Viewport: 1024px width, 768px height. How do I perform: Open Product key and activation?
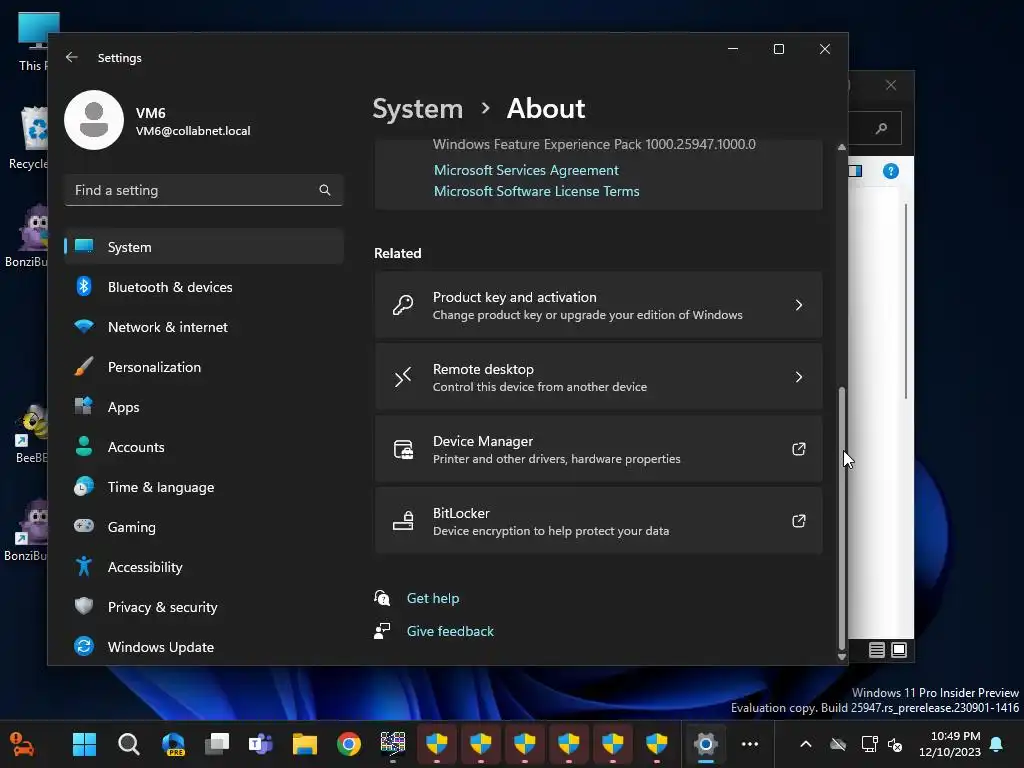click(598, 305)
